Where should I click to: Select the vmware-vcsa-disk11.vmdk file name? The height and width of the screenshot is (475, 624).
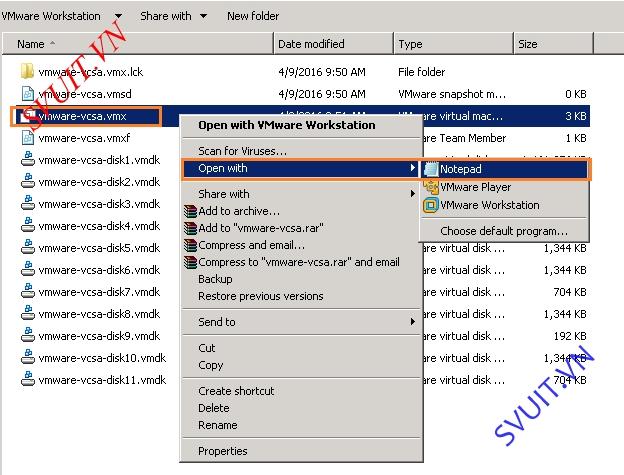(102, 380)
